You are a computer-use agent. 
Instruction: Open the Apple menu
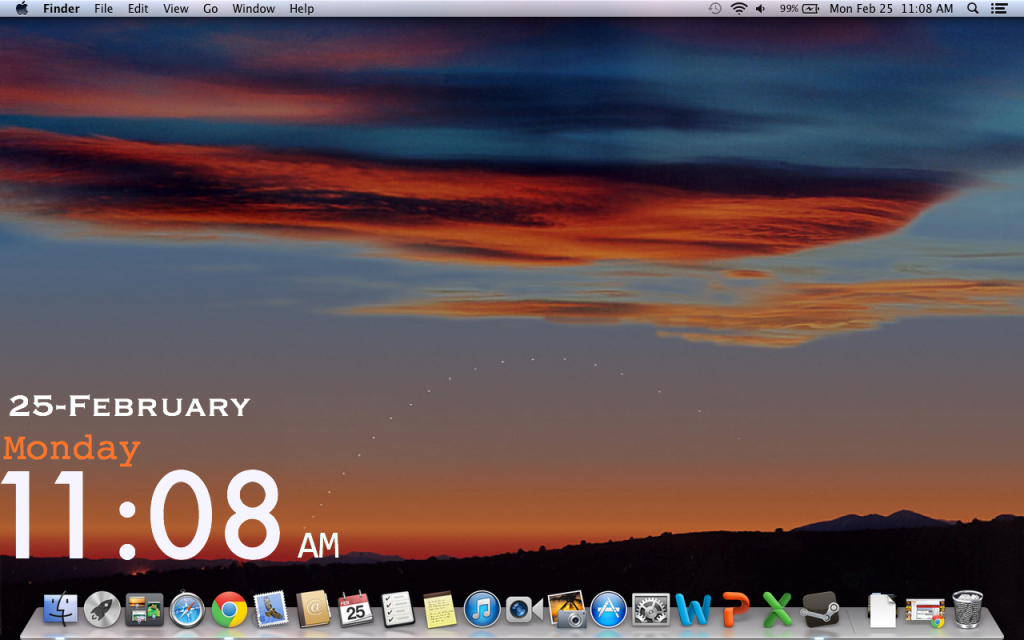click(x=21, y=8)
